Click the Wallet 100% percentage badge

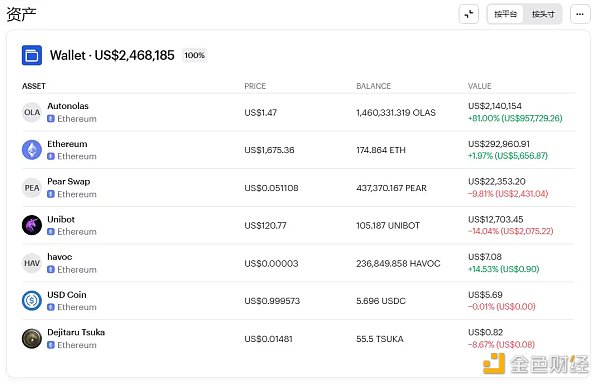coord(194,55)
